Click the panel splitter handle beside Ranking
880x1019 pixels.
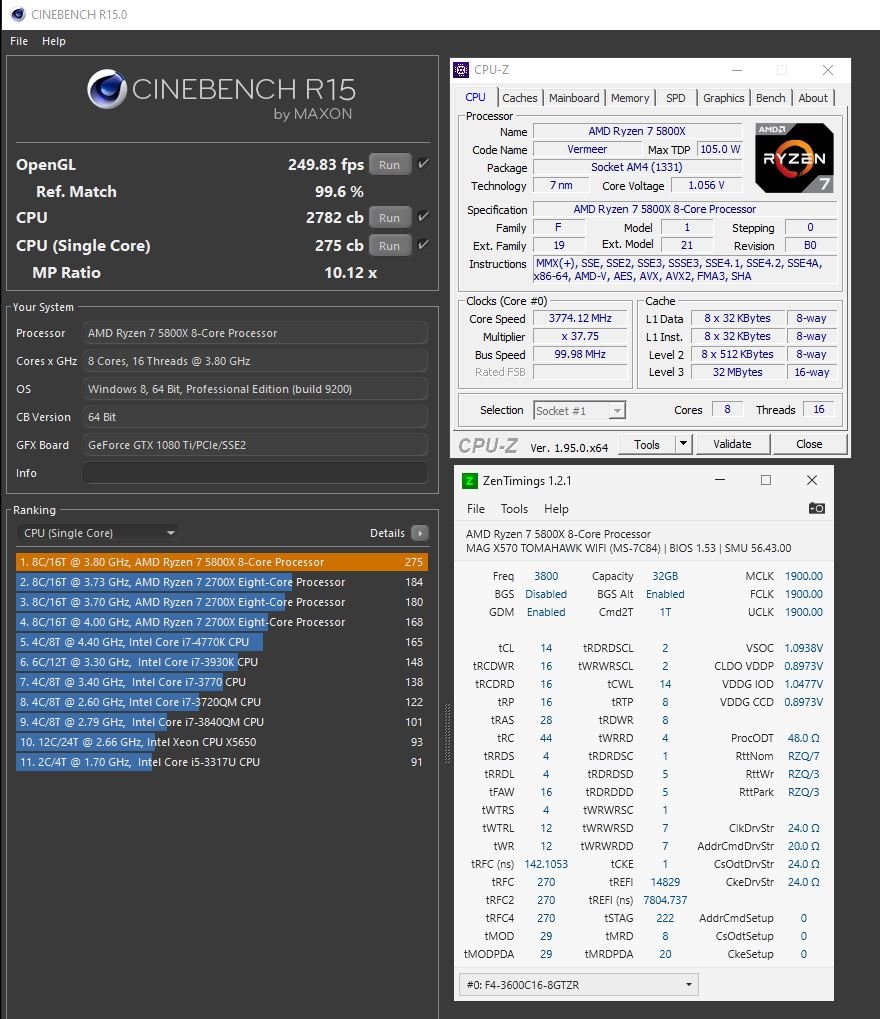click(447, 734)
